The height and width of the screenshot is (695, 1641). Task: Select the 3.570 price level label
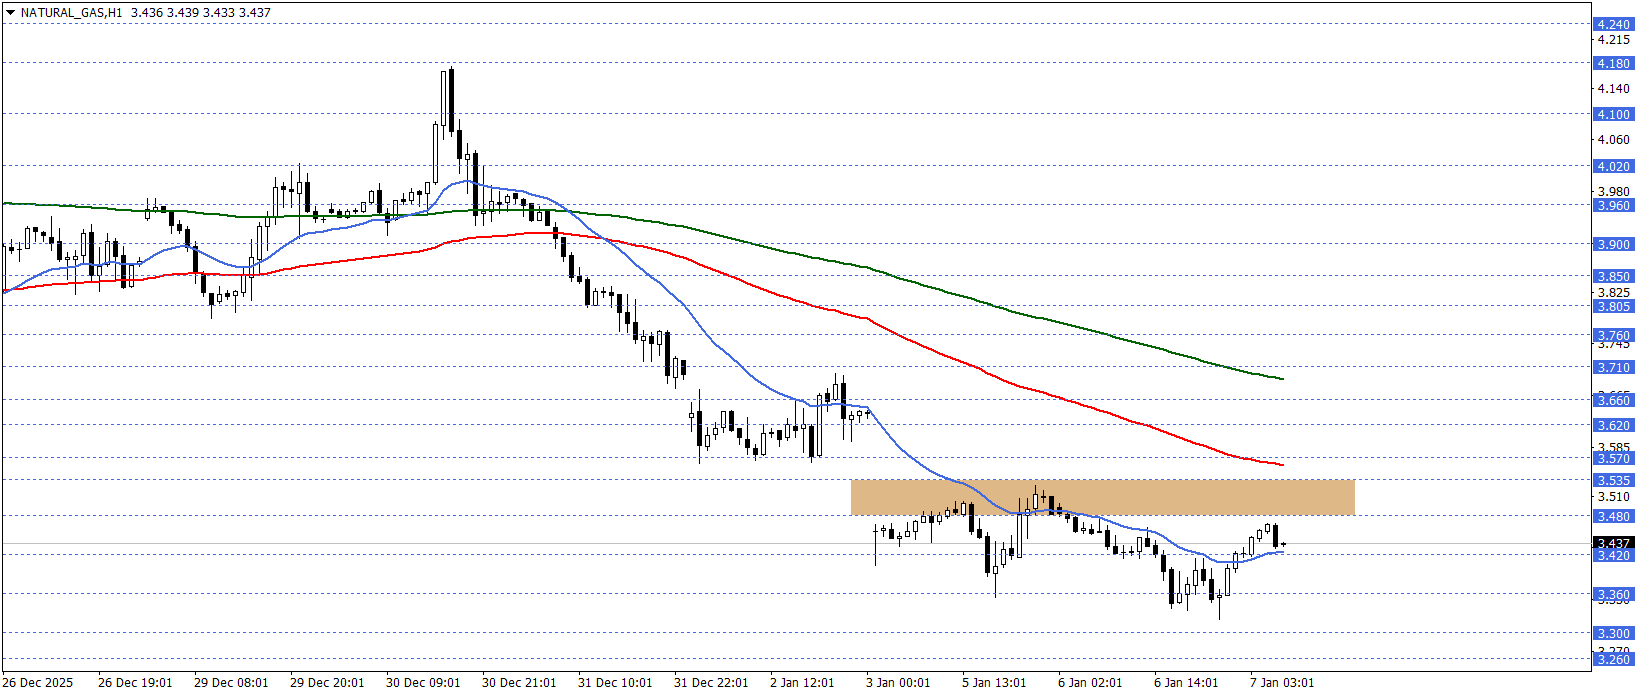coord(1613,458)
